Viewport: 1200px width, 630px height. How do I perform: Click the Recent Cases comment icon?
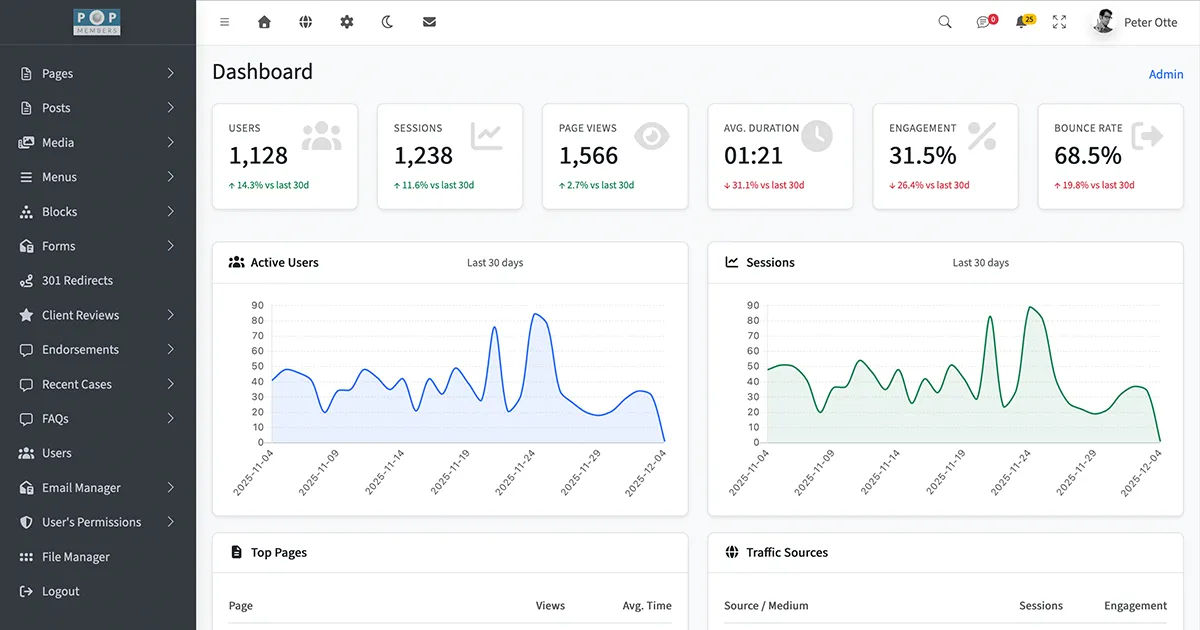[26, 385]
